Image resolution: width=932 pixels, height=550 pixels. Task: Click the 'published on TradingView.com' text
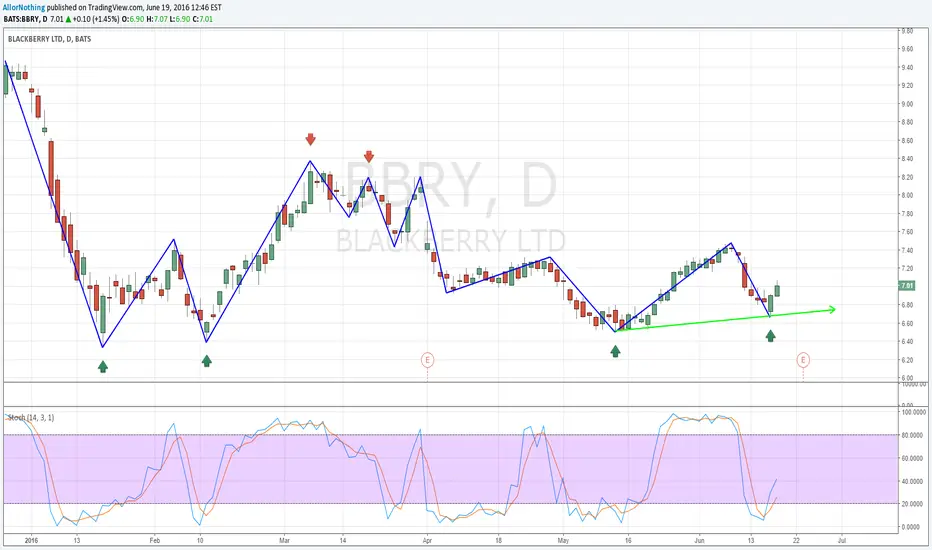pyautogui.click(x=95, y=8)
